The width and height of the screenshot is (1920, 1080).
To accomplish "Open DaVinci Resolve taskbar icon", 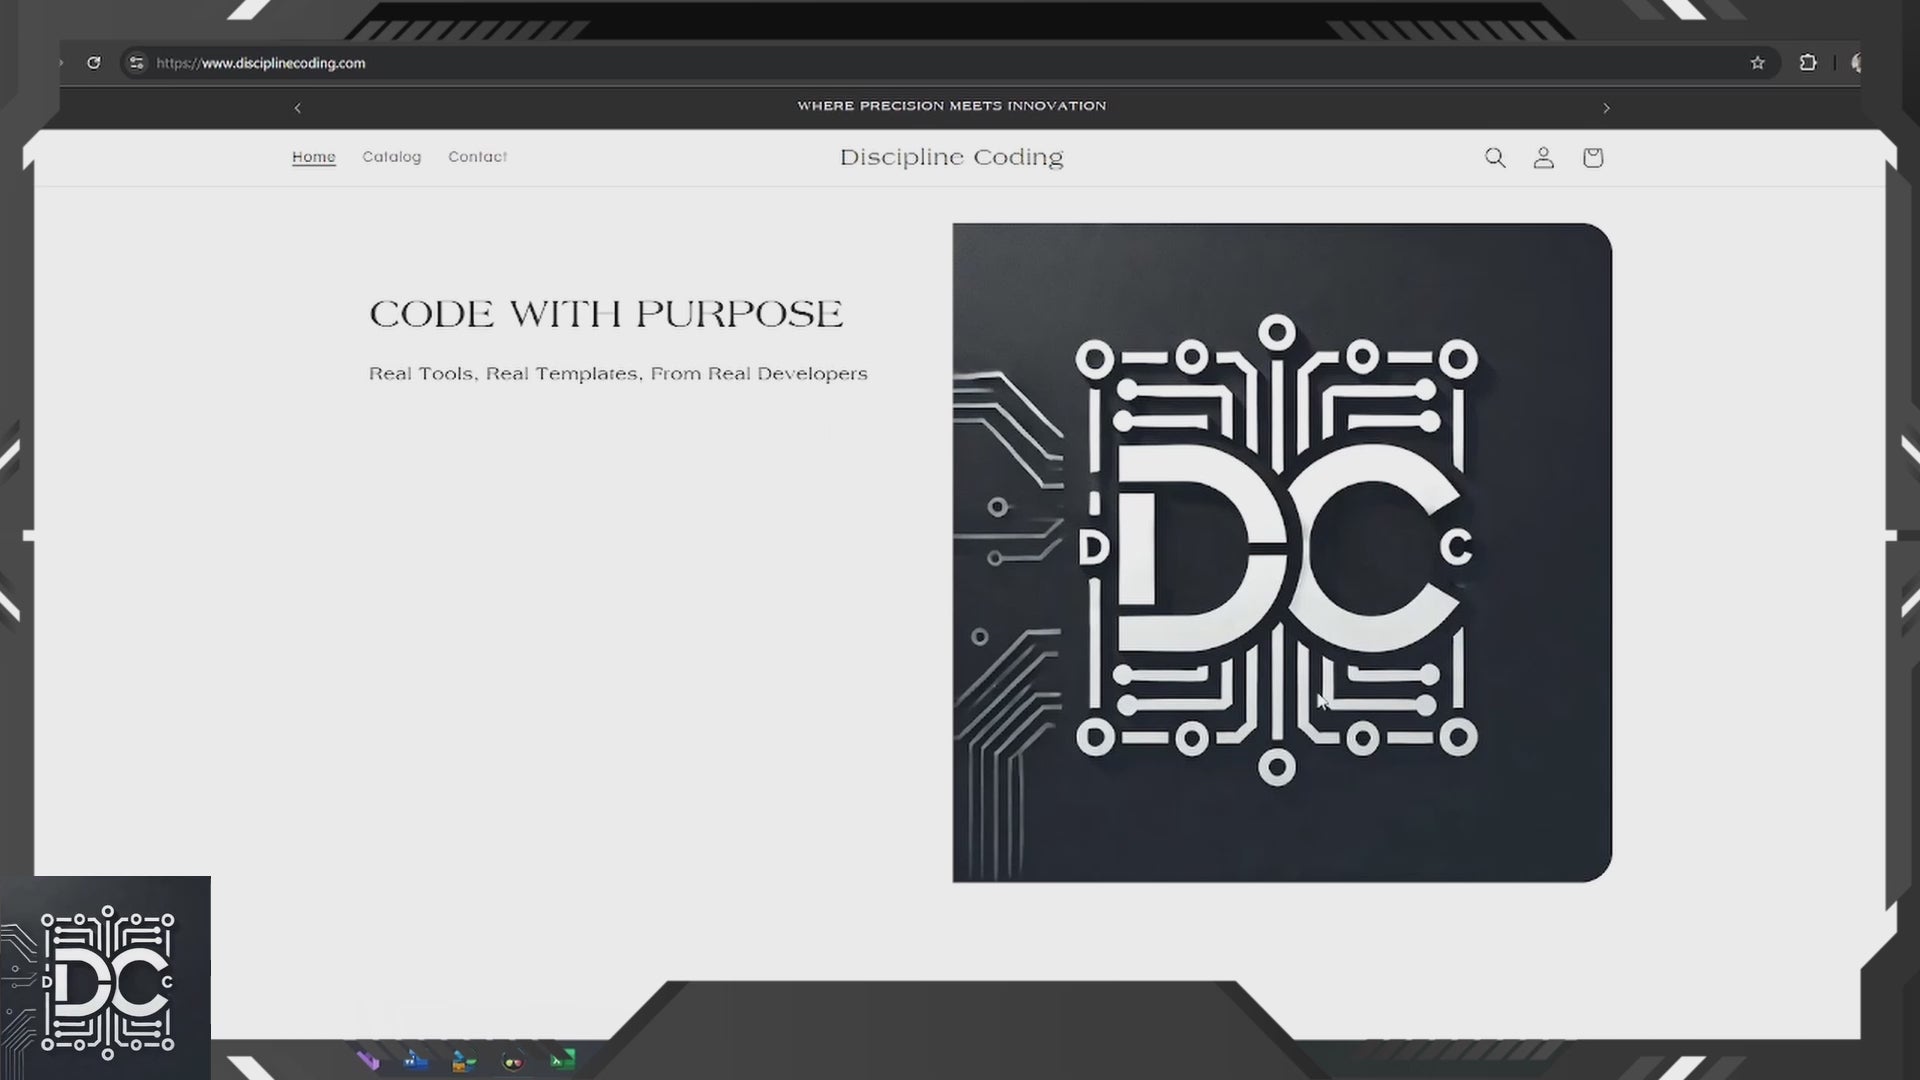I will pyautogui.click(x=513, y=1061).
